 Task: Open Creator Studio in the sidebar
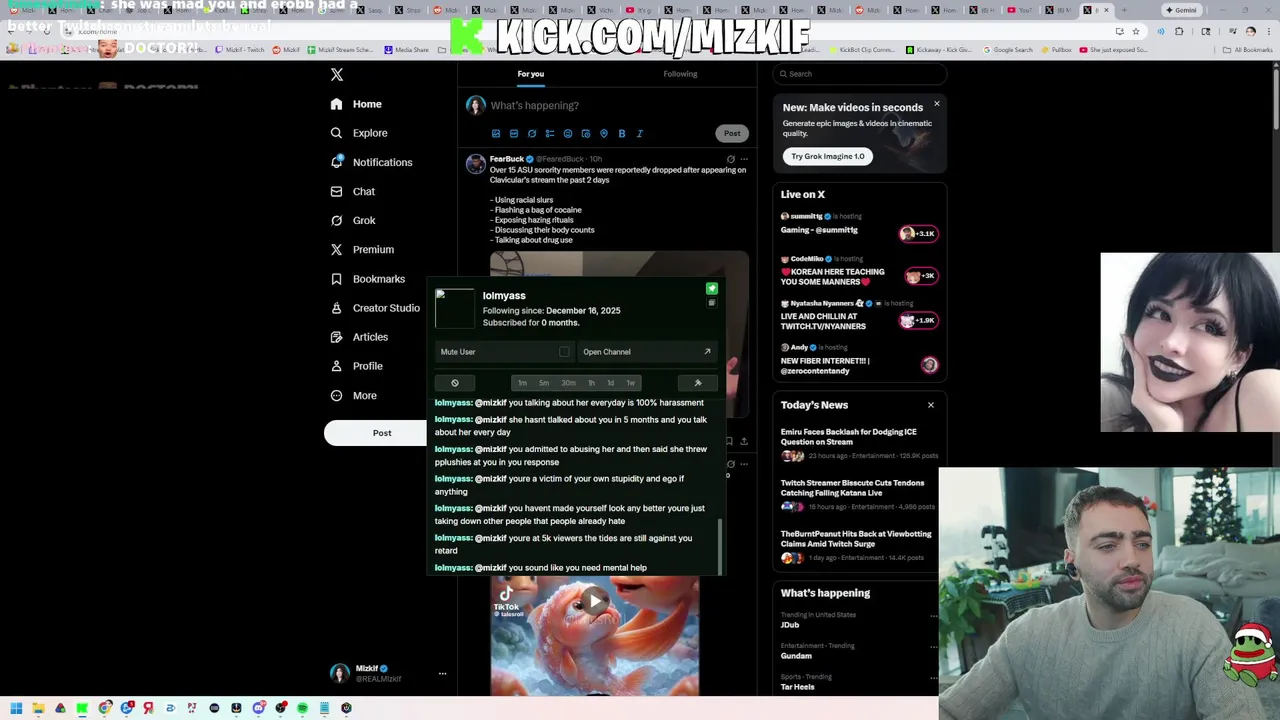click(x=375, y=308)
